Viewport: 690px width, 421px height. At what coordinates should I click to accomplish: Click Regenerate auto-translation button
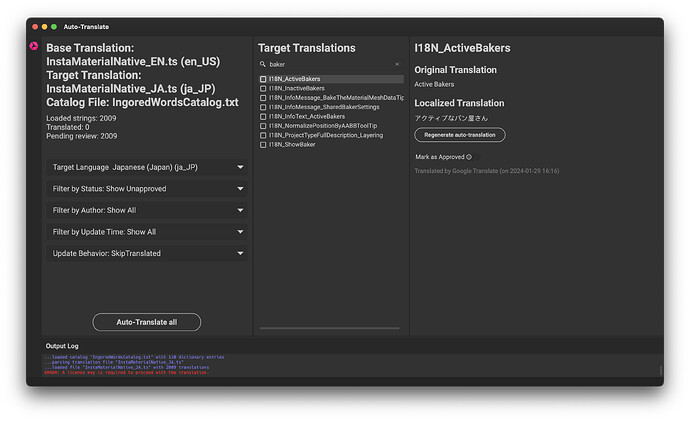tap(460, 135)
